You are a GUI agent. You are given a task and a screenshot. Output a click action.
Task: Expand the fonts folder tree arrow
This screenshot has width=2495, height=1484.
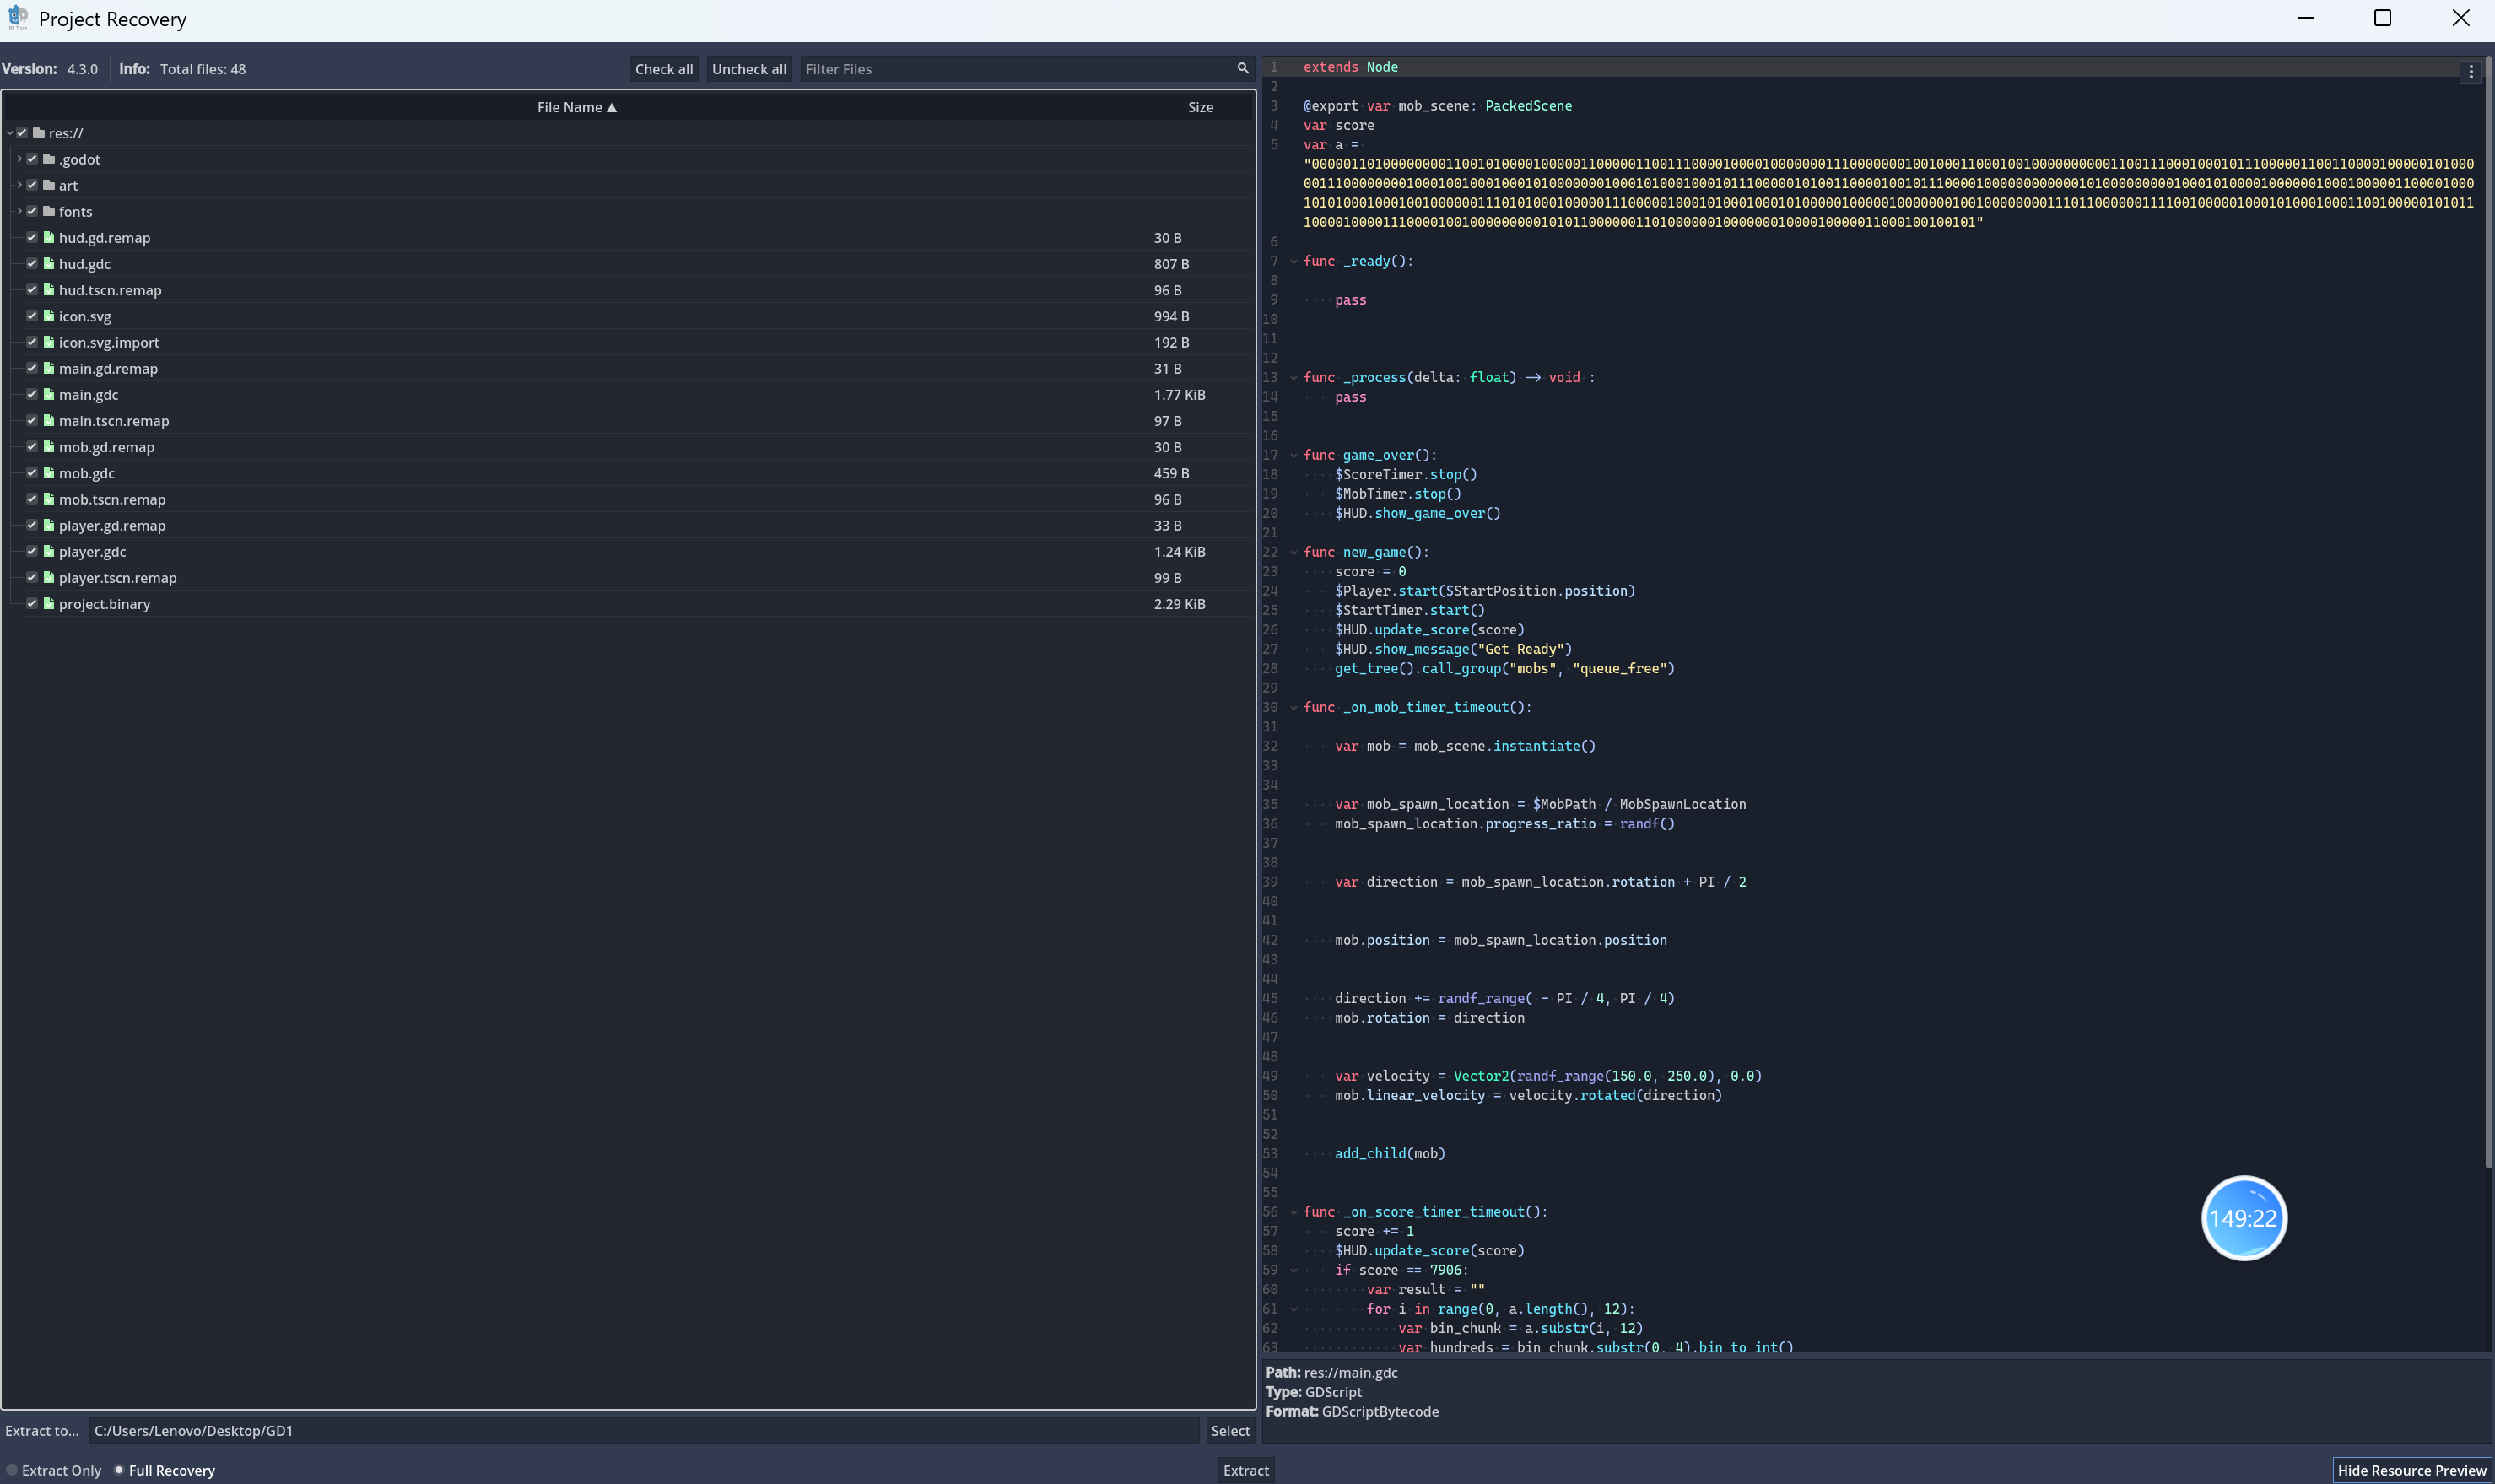tap(19, 211)
